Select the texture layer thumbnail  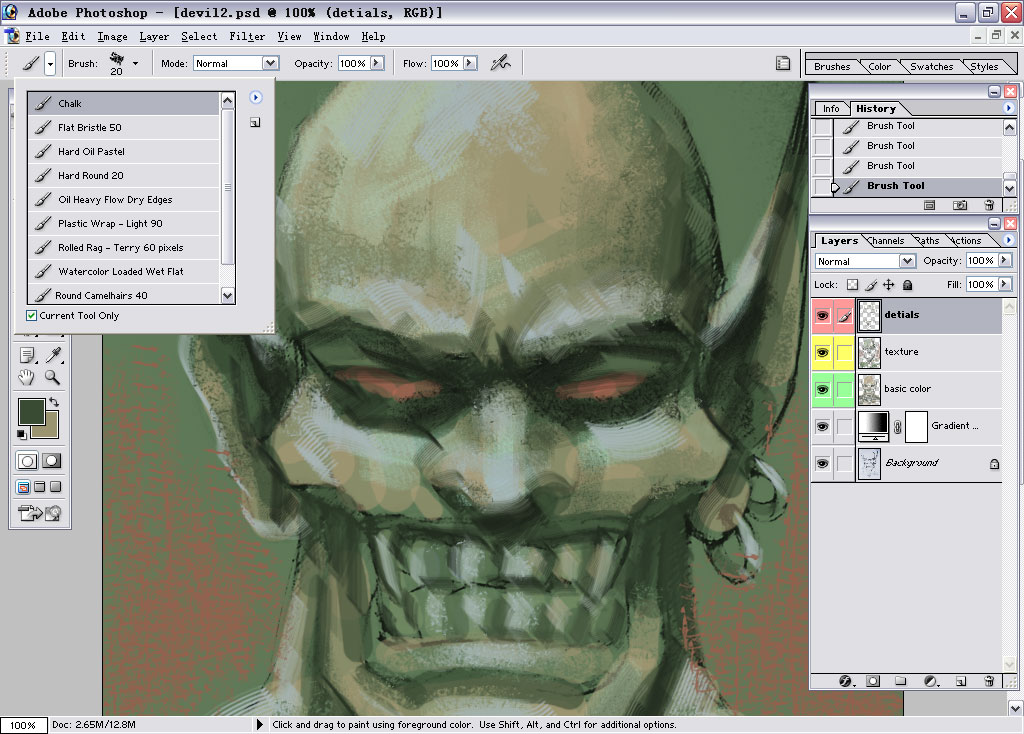coord(869,353)
